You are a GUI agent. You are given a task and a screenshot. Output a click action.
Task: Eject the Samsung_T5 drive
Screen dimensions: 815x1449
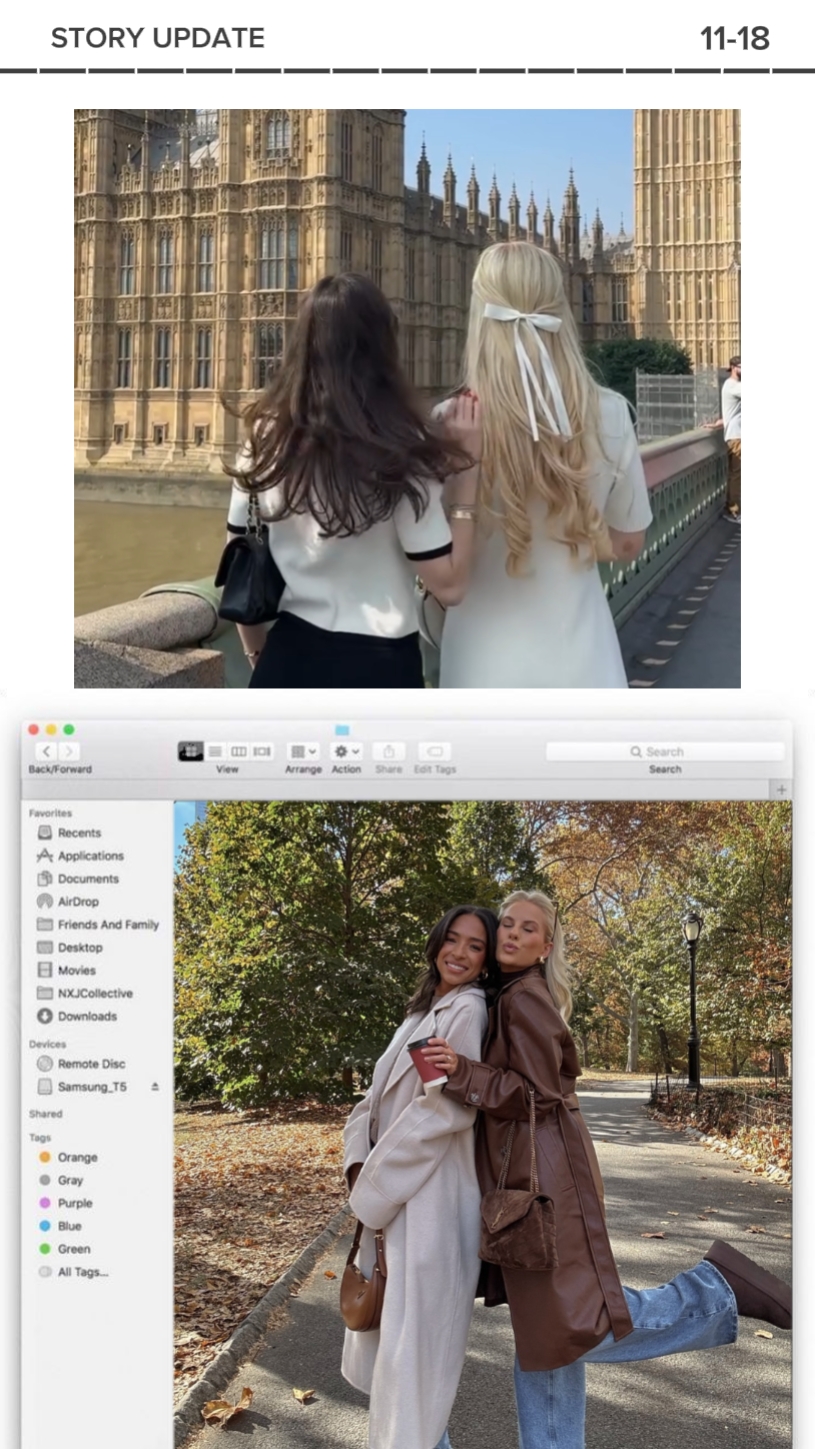(x=154, y=1087)
